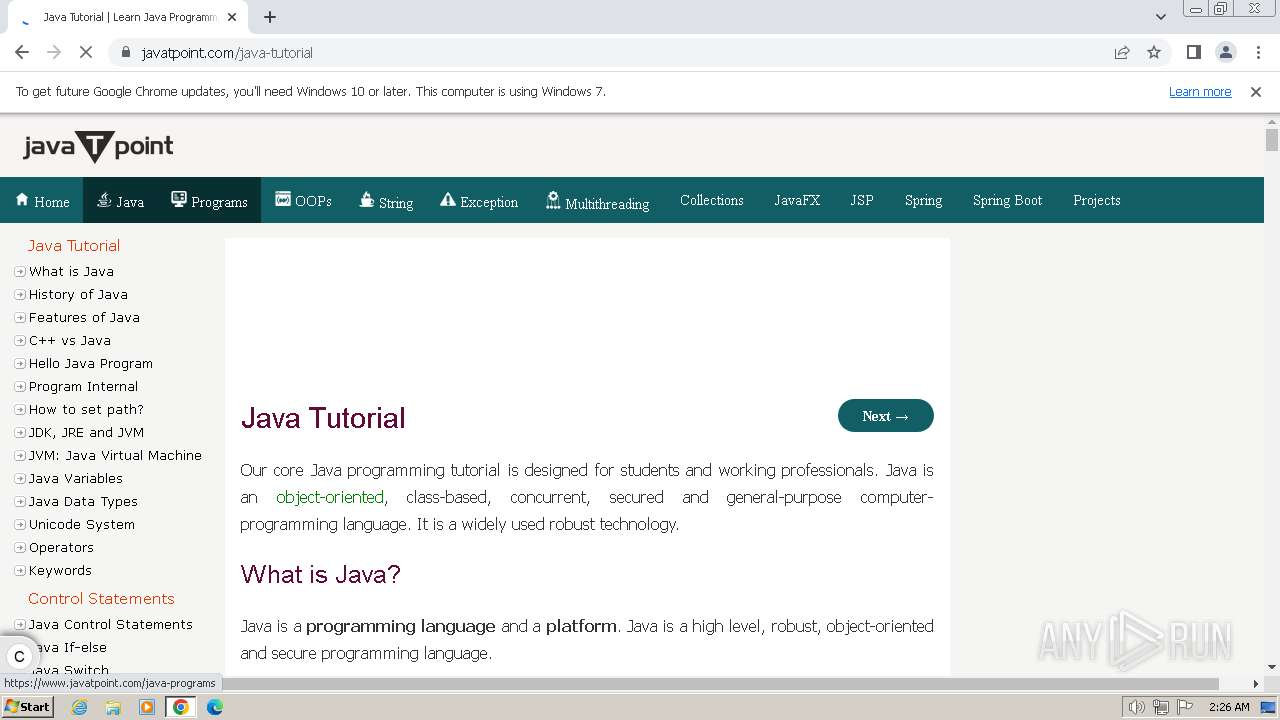Open Windows Explorer from the taskbar

[x=113, y=707]
